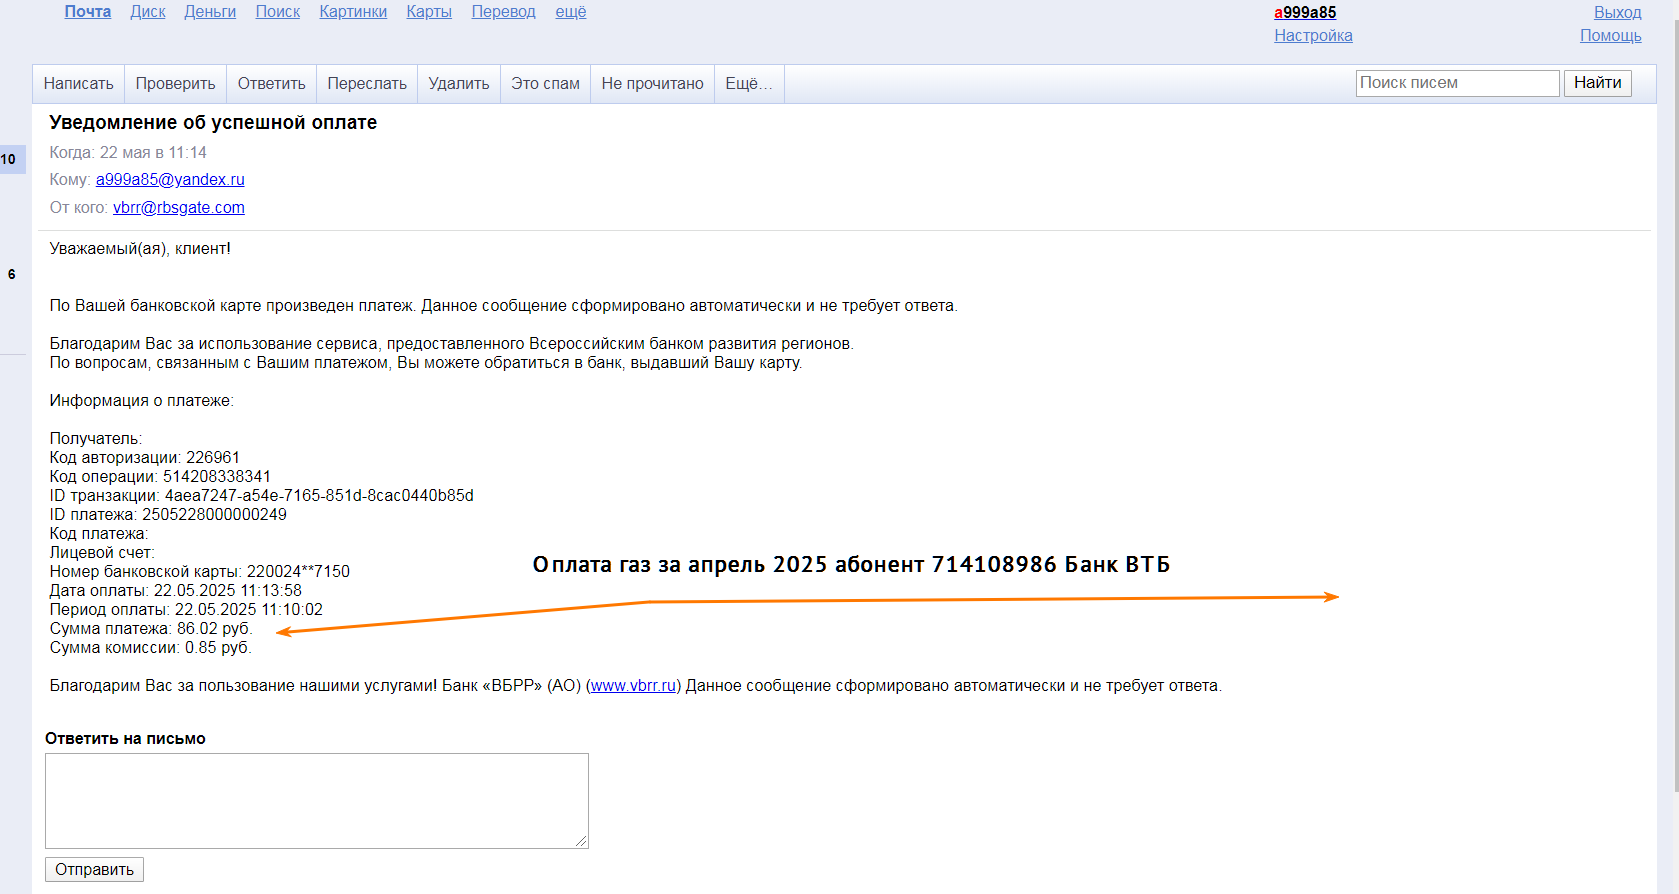Compose a new message with Написать
The width and height of the screenshot is (1679, 894).
tap(79, 84)
